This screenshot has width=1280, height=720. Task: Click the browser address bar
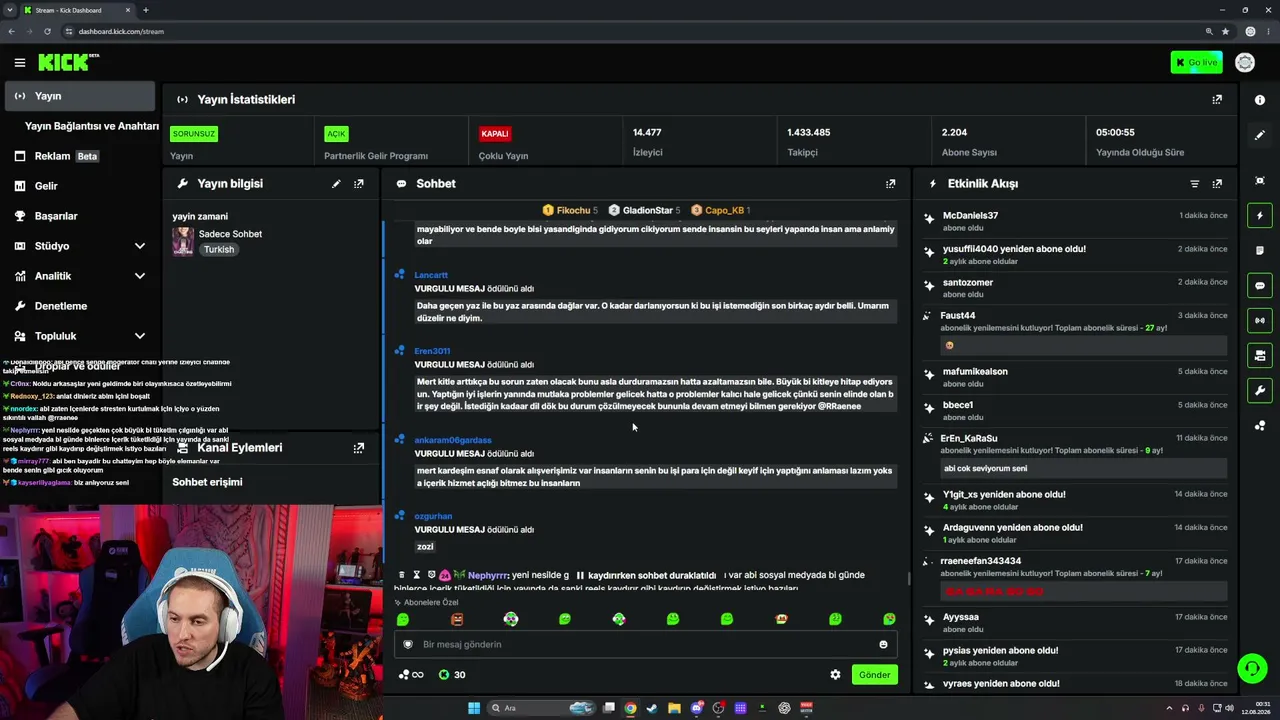pos(630,31)
